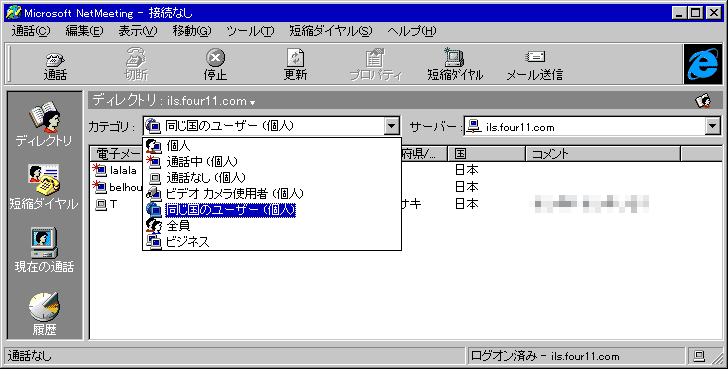The width and height of the screenshot is (728, 369).
Task: Click the directory header icon at right
Action: 703,100
